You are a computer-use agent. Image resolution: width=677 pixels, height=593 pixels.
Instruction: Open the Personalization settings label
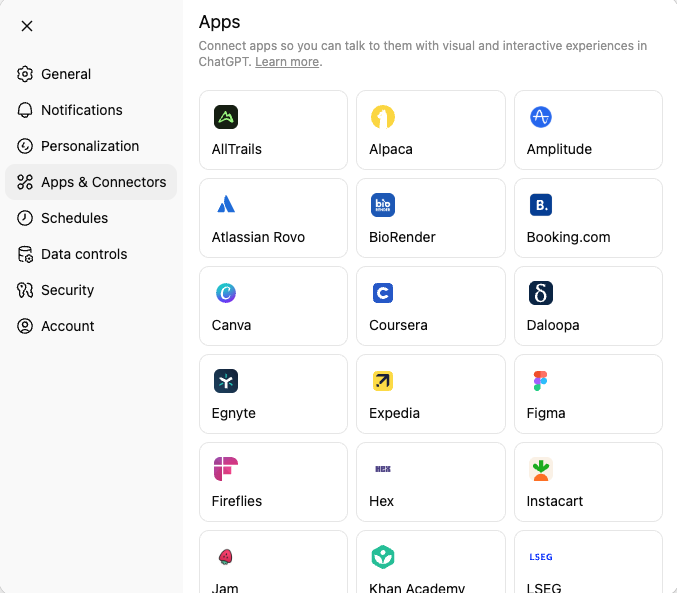90,146
